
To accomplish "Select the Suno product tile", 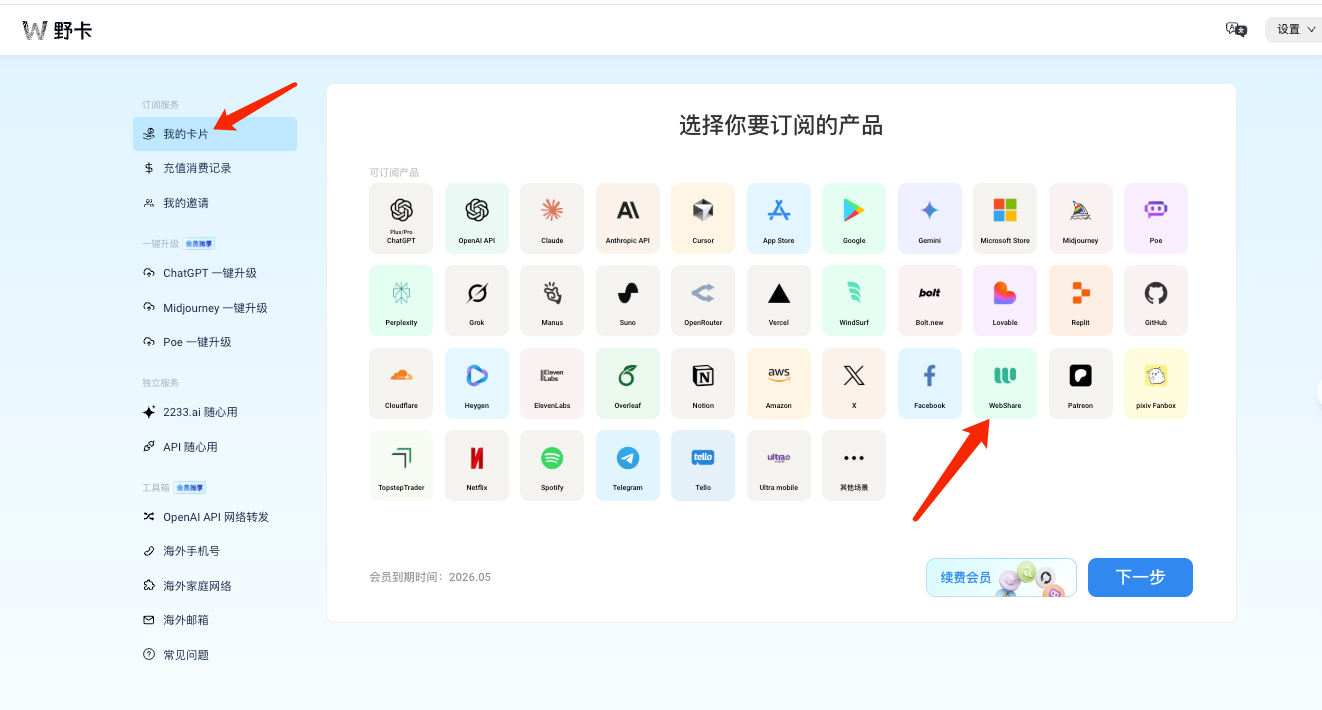I will coord(628,300).
